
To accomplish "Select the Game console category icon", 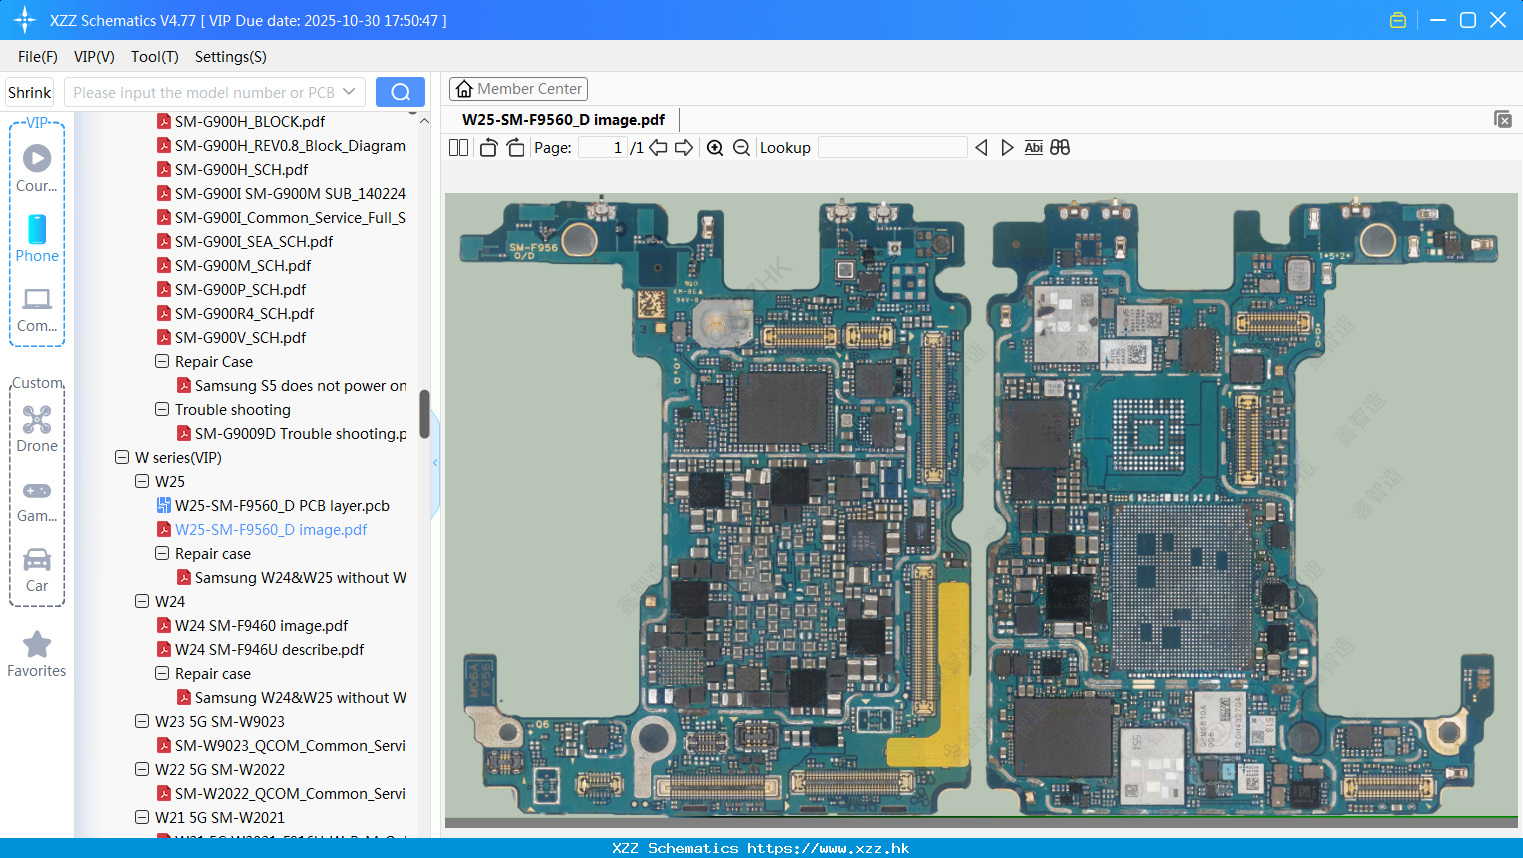I will point(37,502).
